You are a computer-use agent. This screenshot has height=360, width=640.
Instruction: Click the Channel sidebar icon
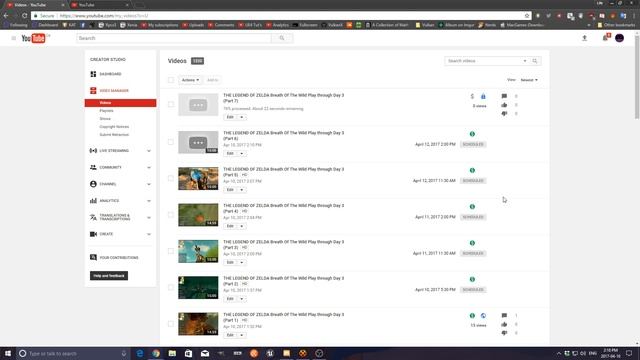pyautogui.click(x=93, y=184)
